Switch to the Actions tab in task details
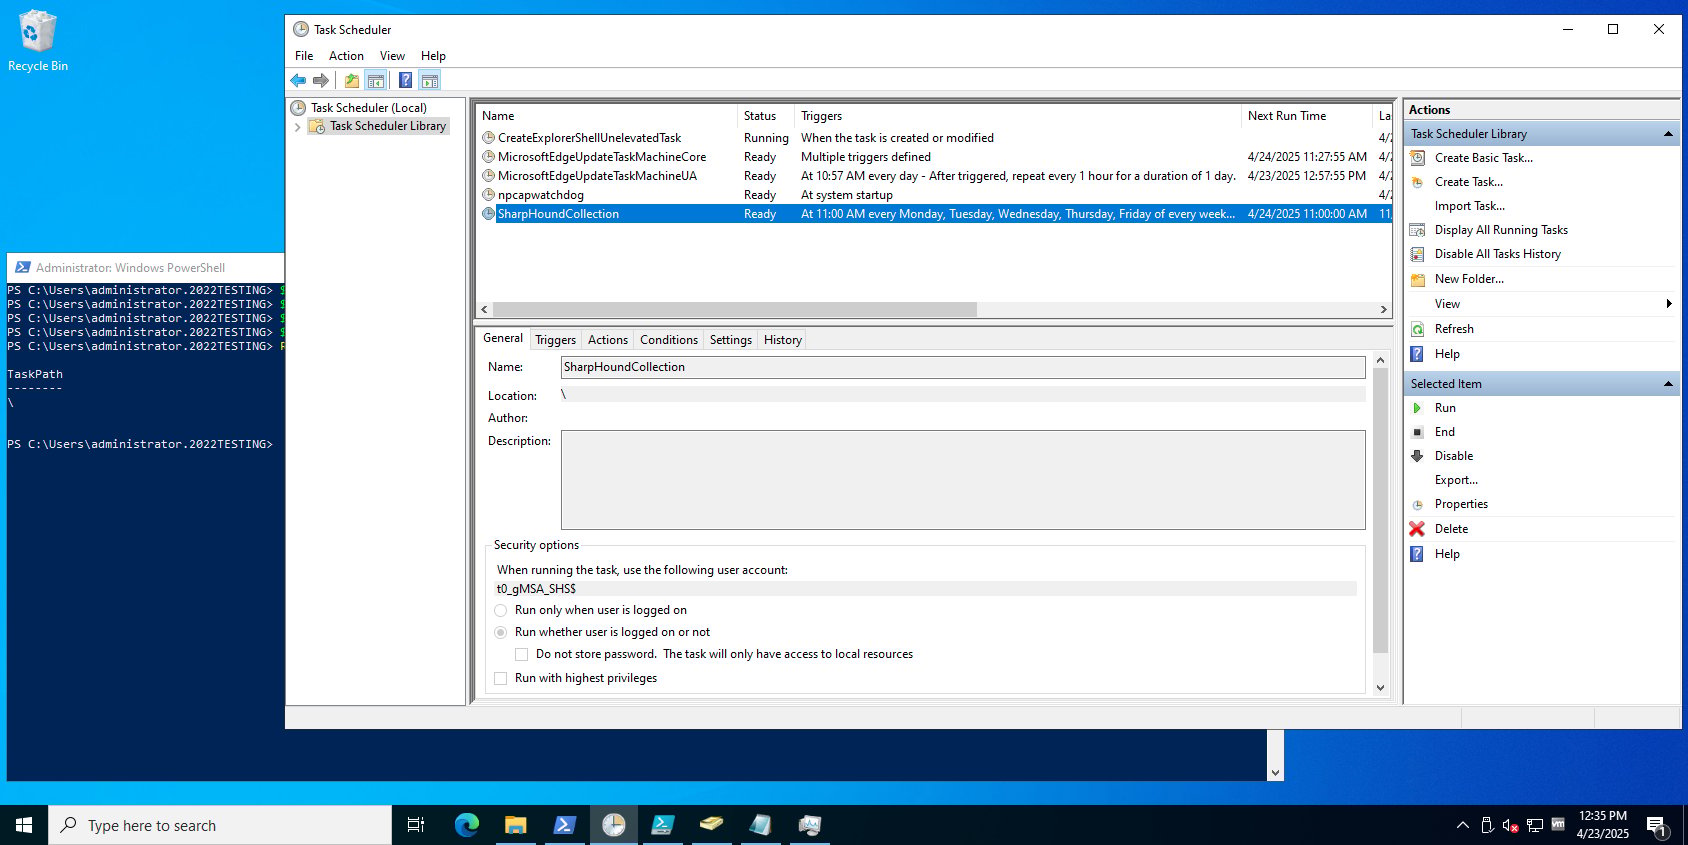Viewport: 1688px width, 845px height. click(608, 340)
